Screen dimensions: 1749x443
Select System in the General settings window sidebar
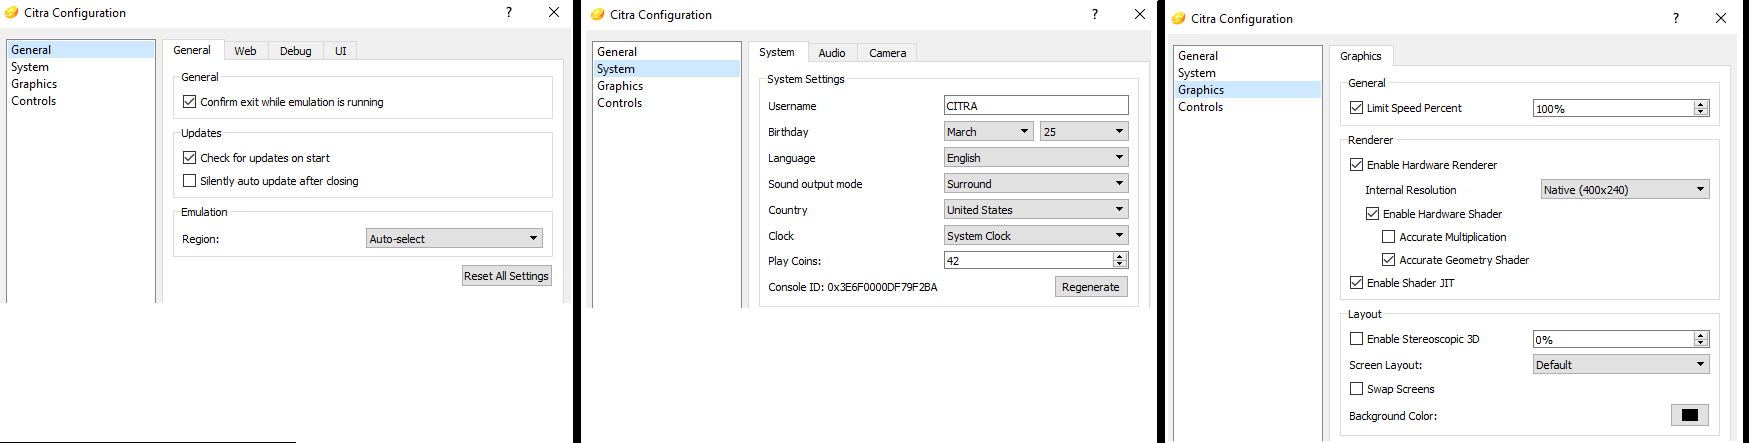[x=80, y=67]
